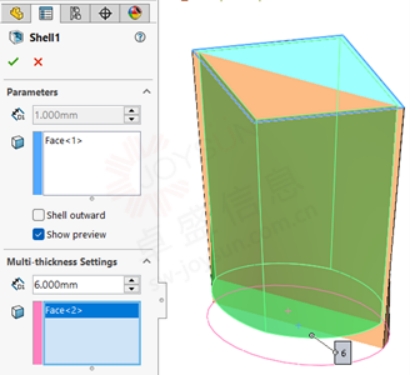Collapse the Multi-thickness Settings section
The width and height of the screenshot is (410, 375).
147,261
